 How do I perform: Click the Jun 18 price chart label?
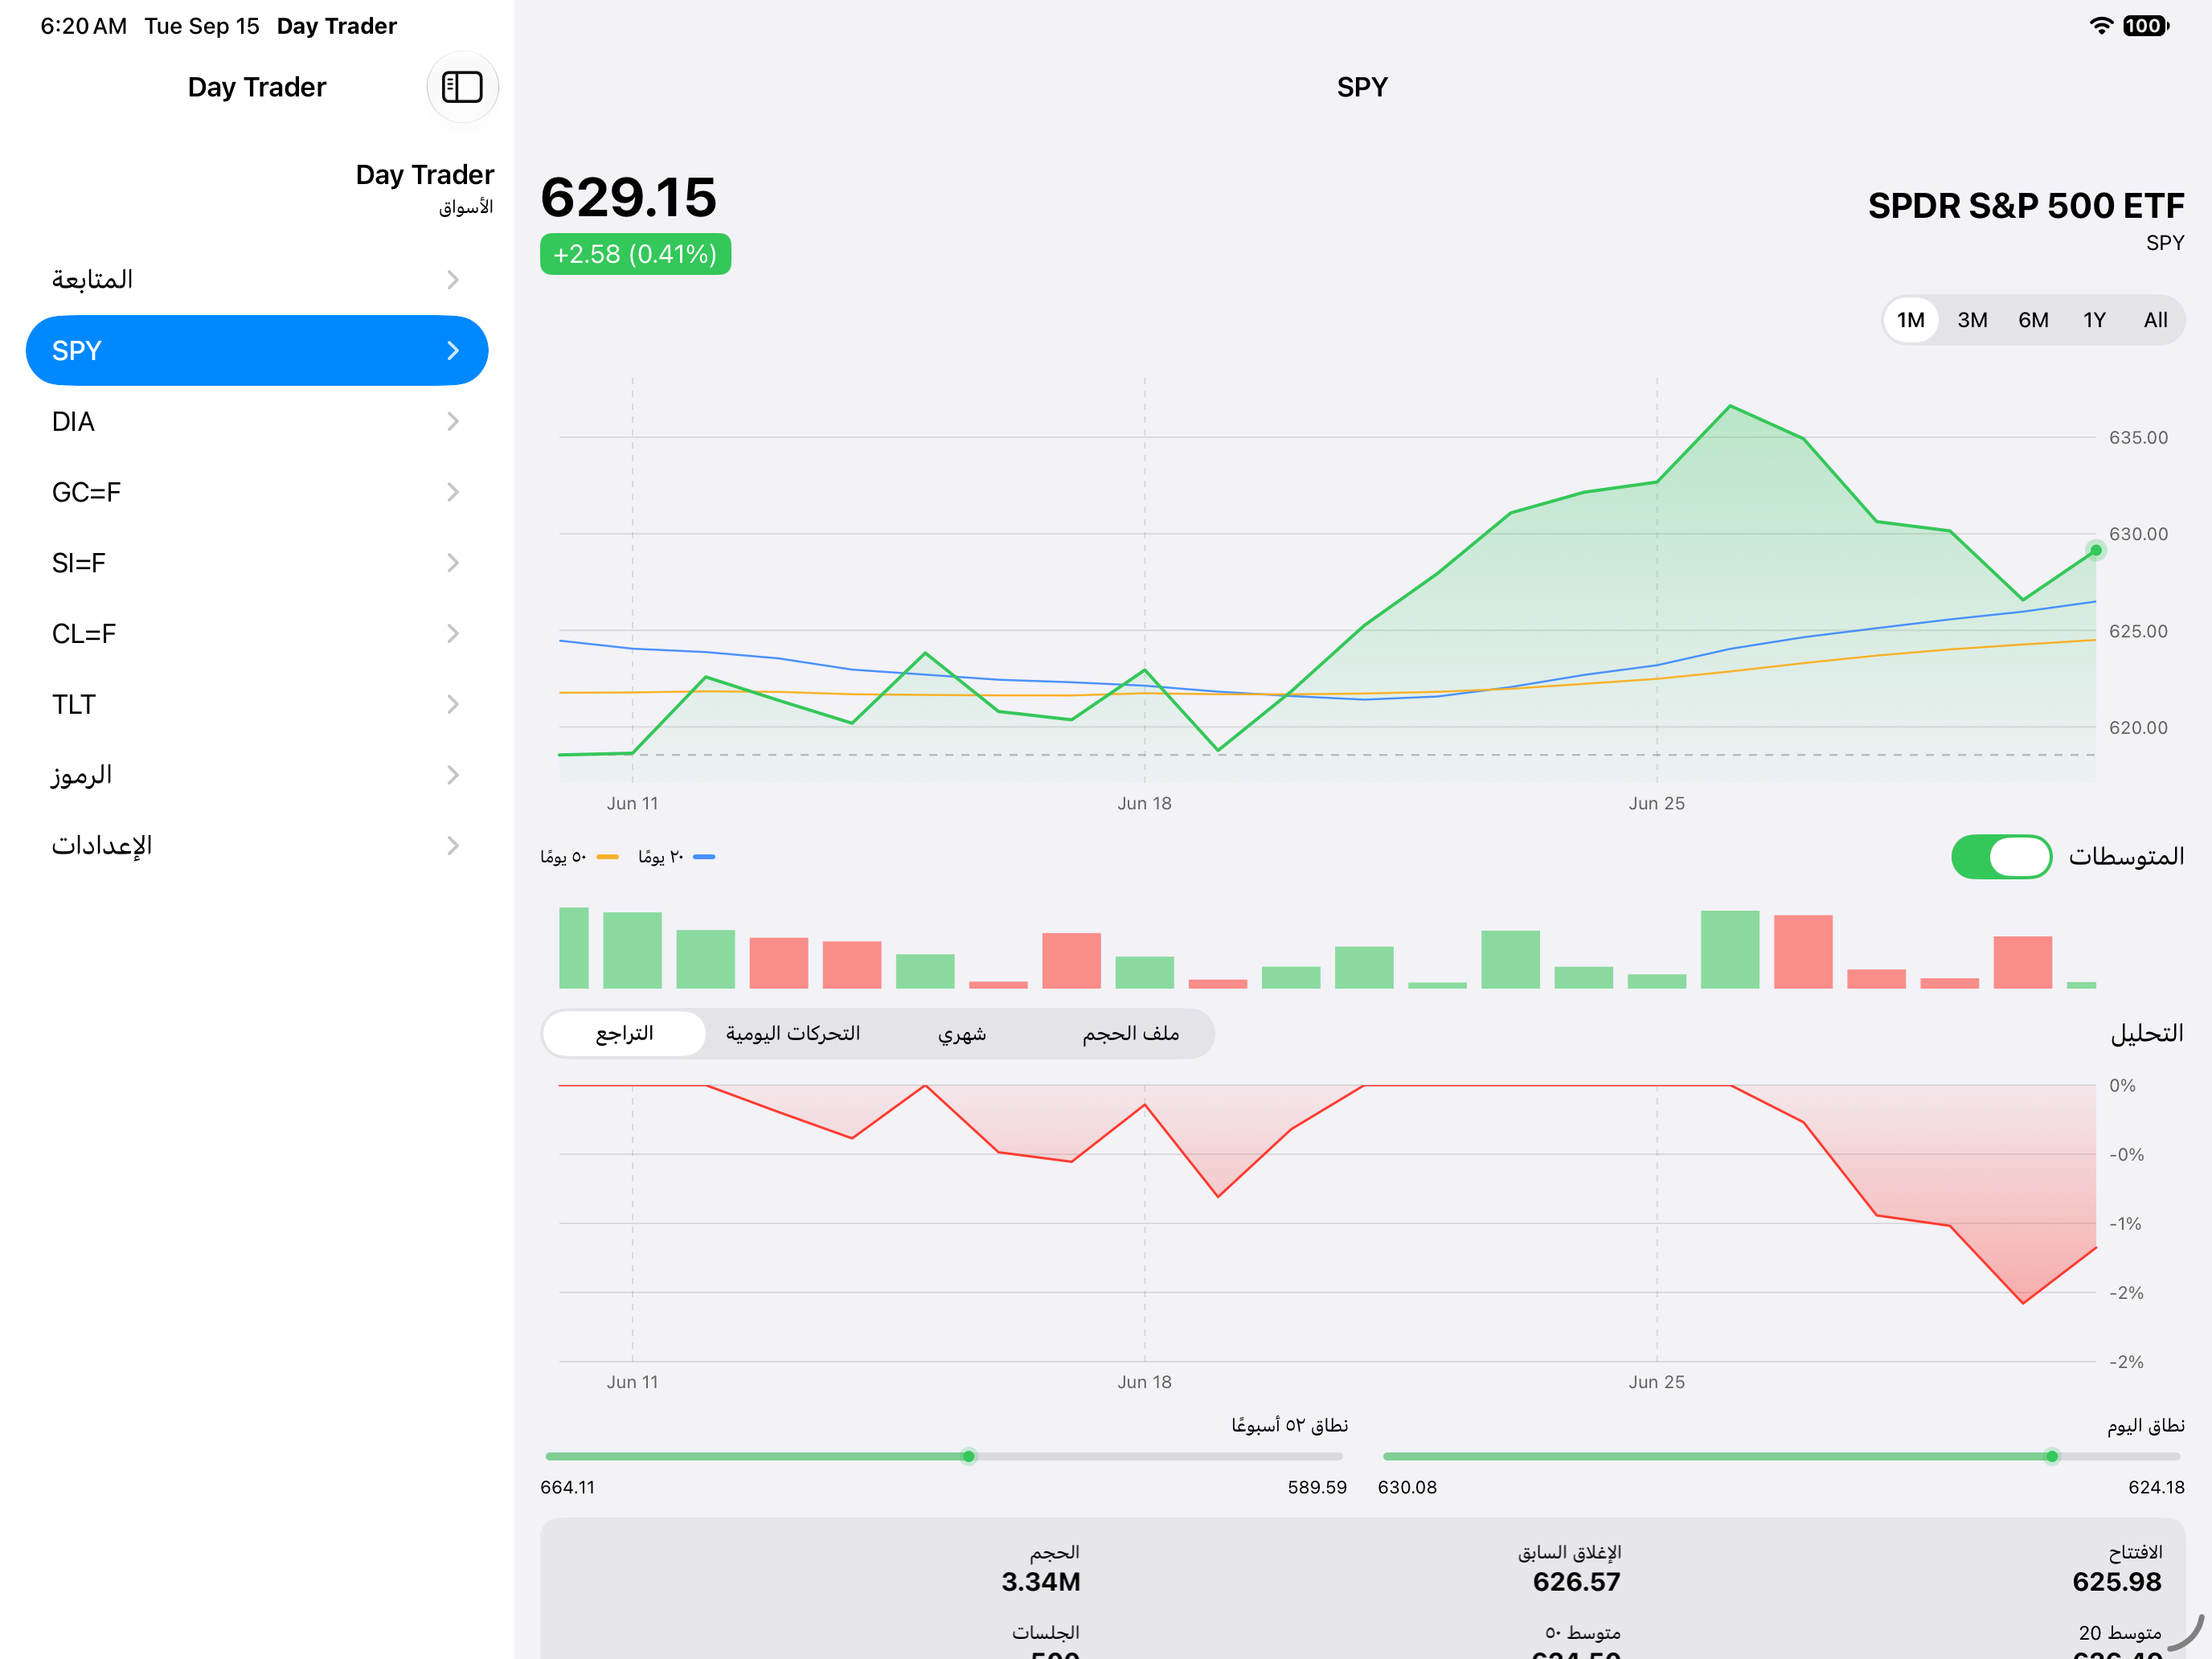pyautogui.click(x=1144, y=804)
